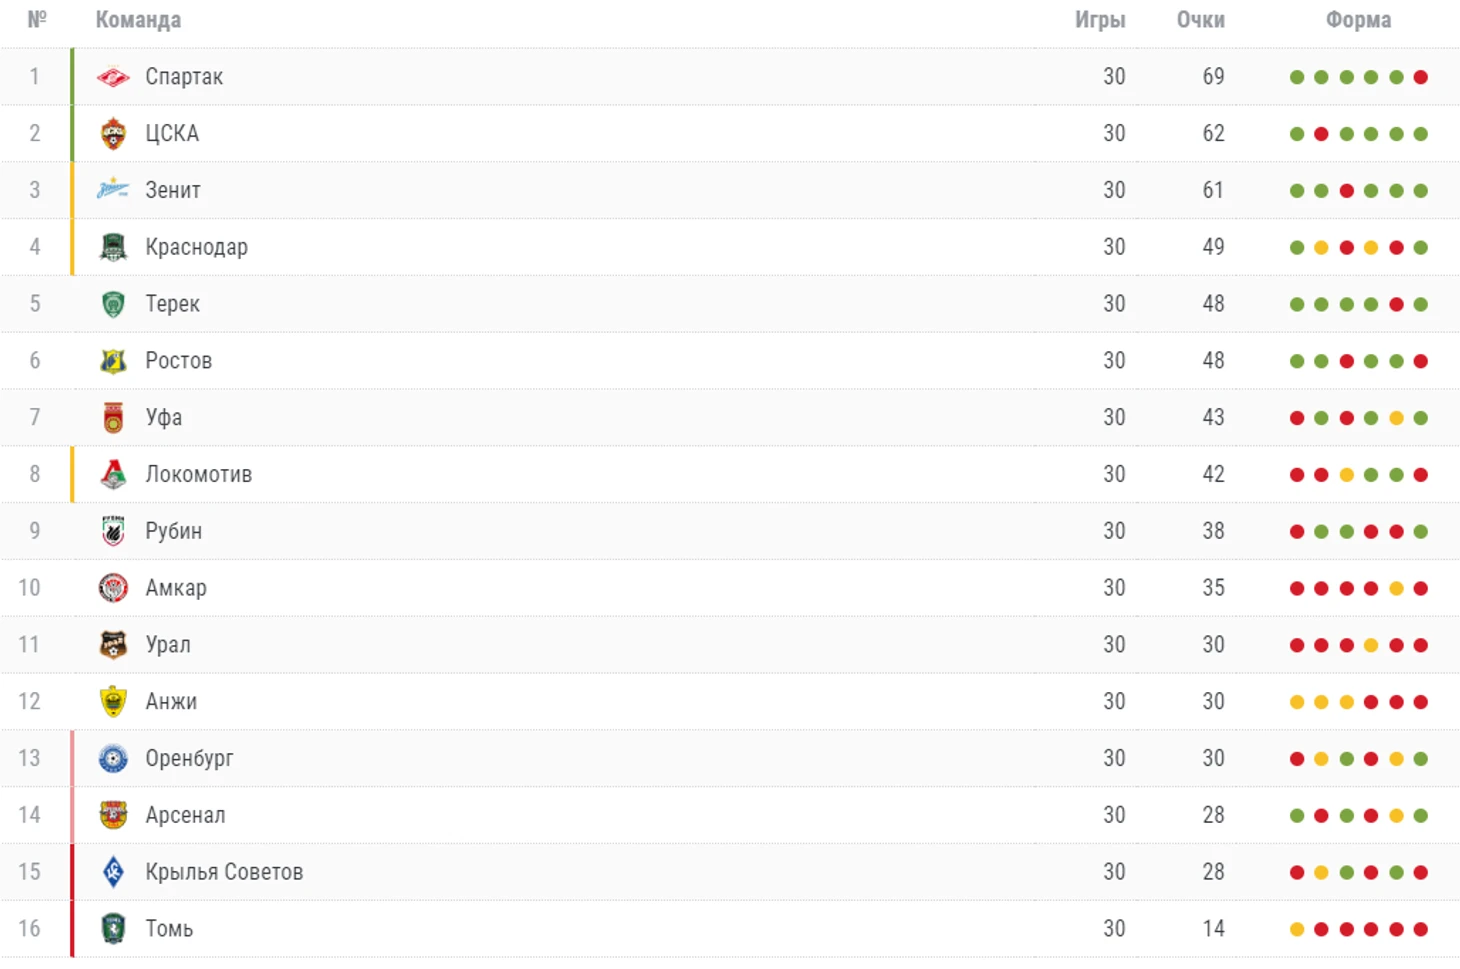Click Спартак's last red form dot
The height and width of the screenshot is (969, 1460).
coord(1421,77)
